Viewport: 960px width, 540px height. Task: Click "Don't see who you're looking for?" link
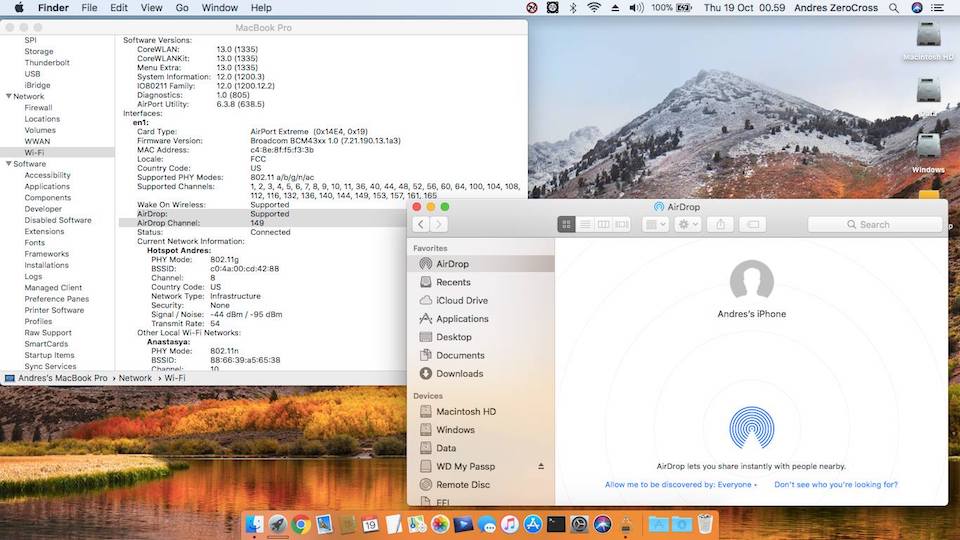(x=836, y=484)
